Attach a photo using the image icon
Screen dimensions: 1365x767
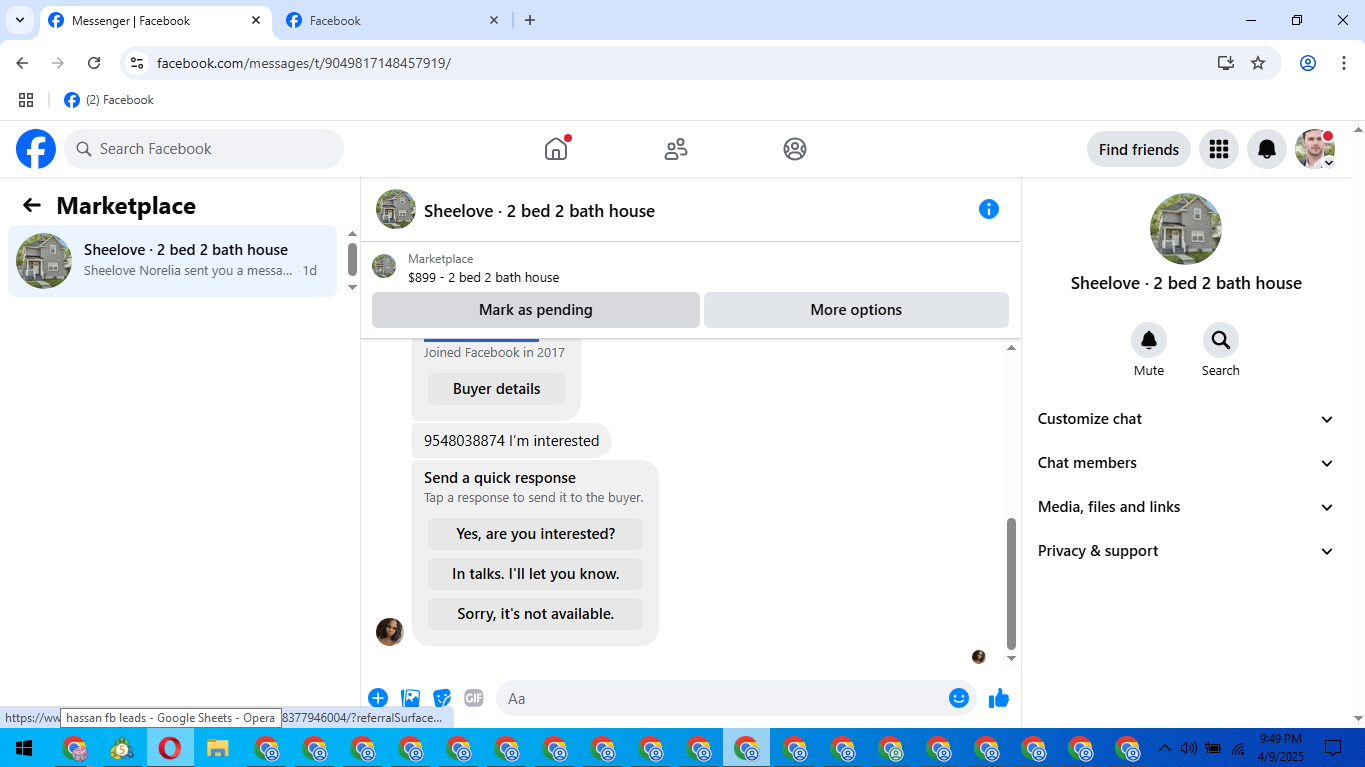(x=410, y=698)
